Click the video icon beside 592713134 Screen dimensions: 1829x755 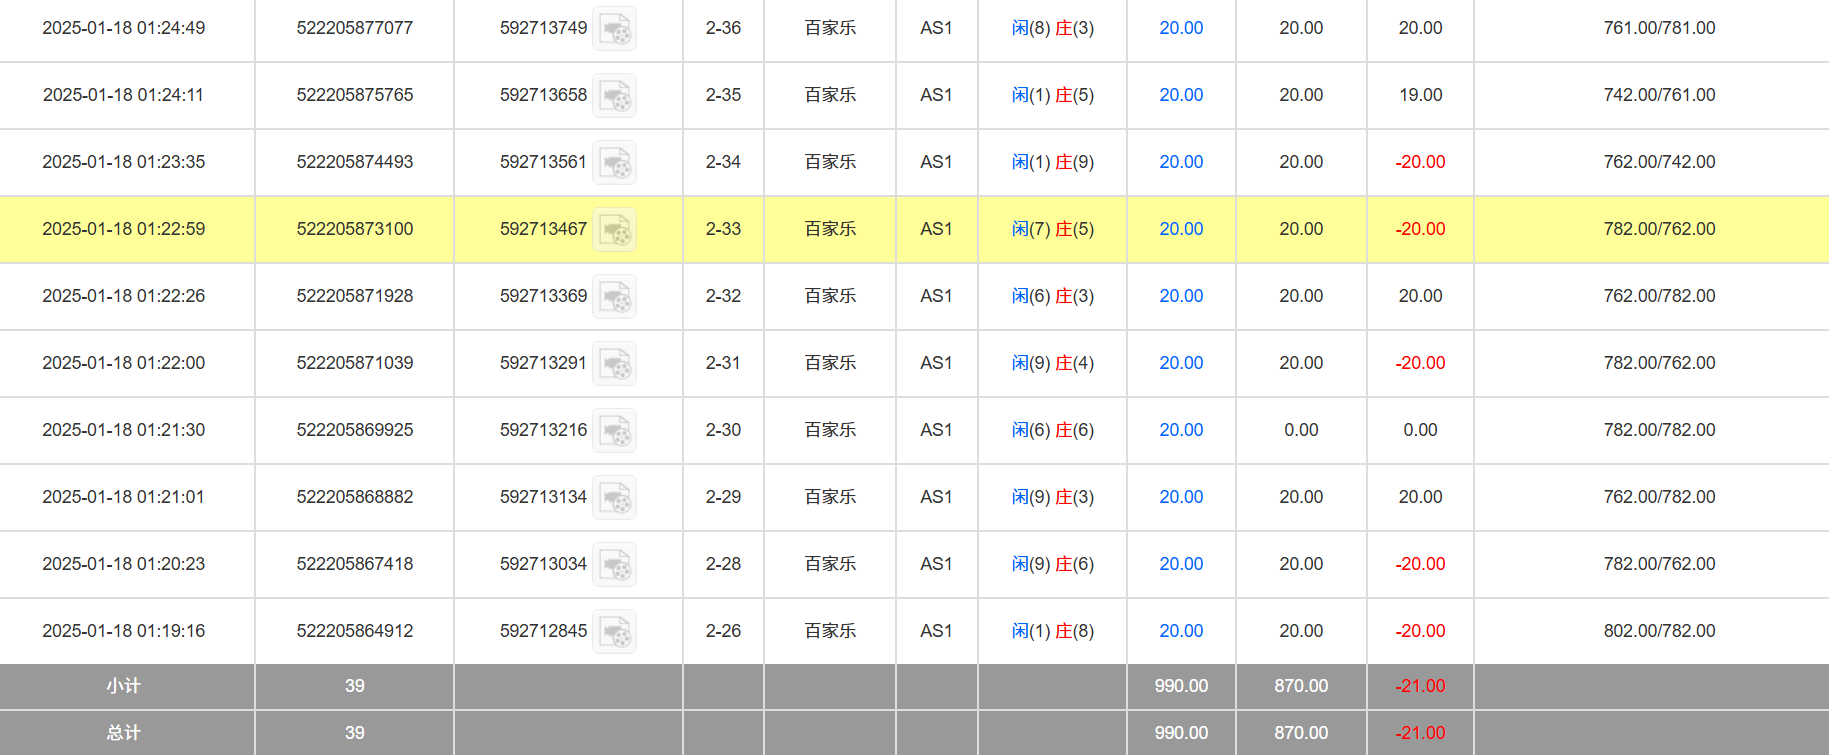[614, 498]
